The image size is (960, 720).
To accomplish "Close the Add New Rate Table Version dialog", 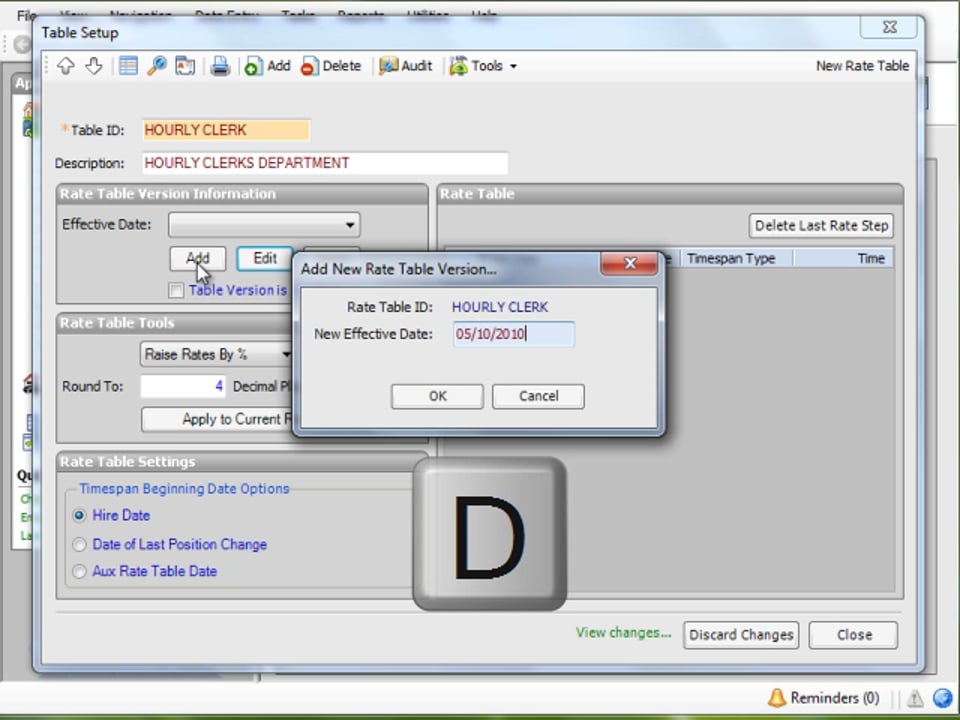I will pos(629,263).
